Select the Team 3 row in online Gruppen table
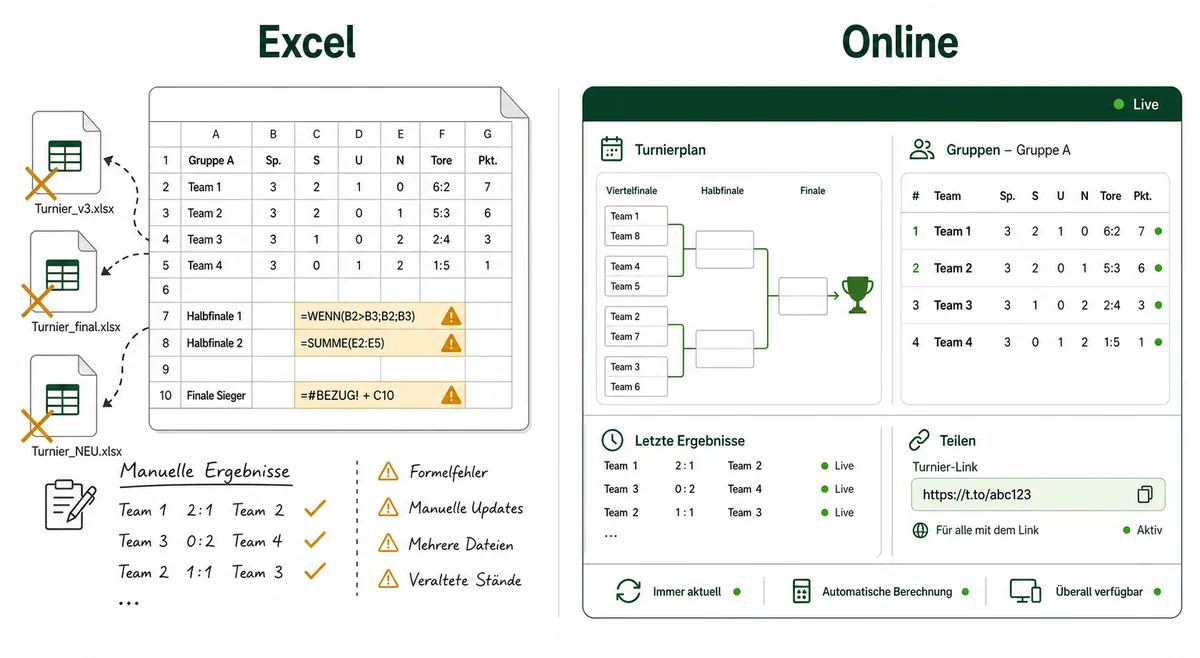The height and width of the screenshot is (658, 1200). pos(1036,305)
